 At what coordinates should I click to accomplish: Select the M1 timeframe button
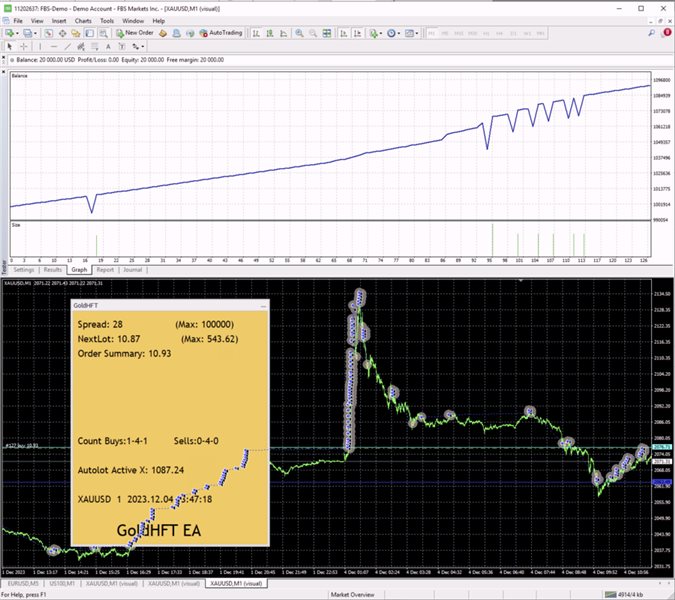432,33
